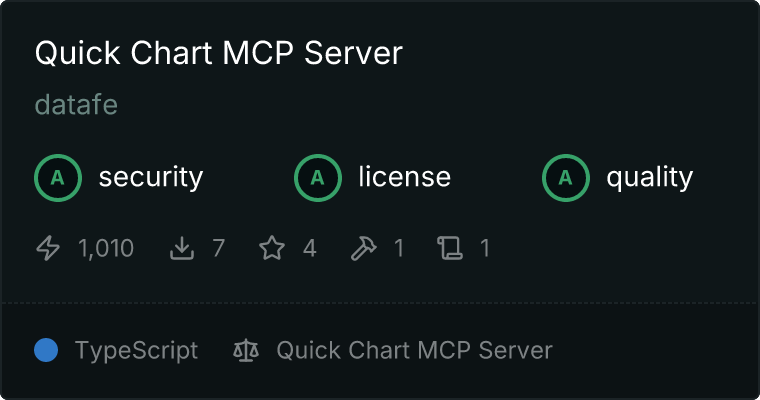Click the Quick Chart MCP Server license text
760x400 pixels.
tap(414, 350)
